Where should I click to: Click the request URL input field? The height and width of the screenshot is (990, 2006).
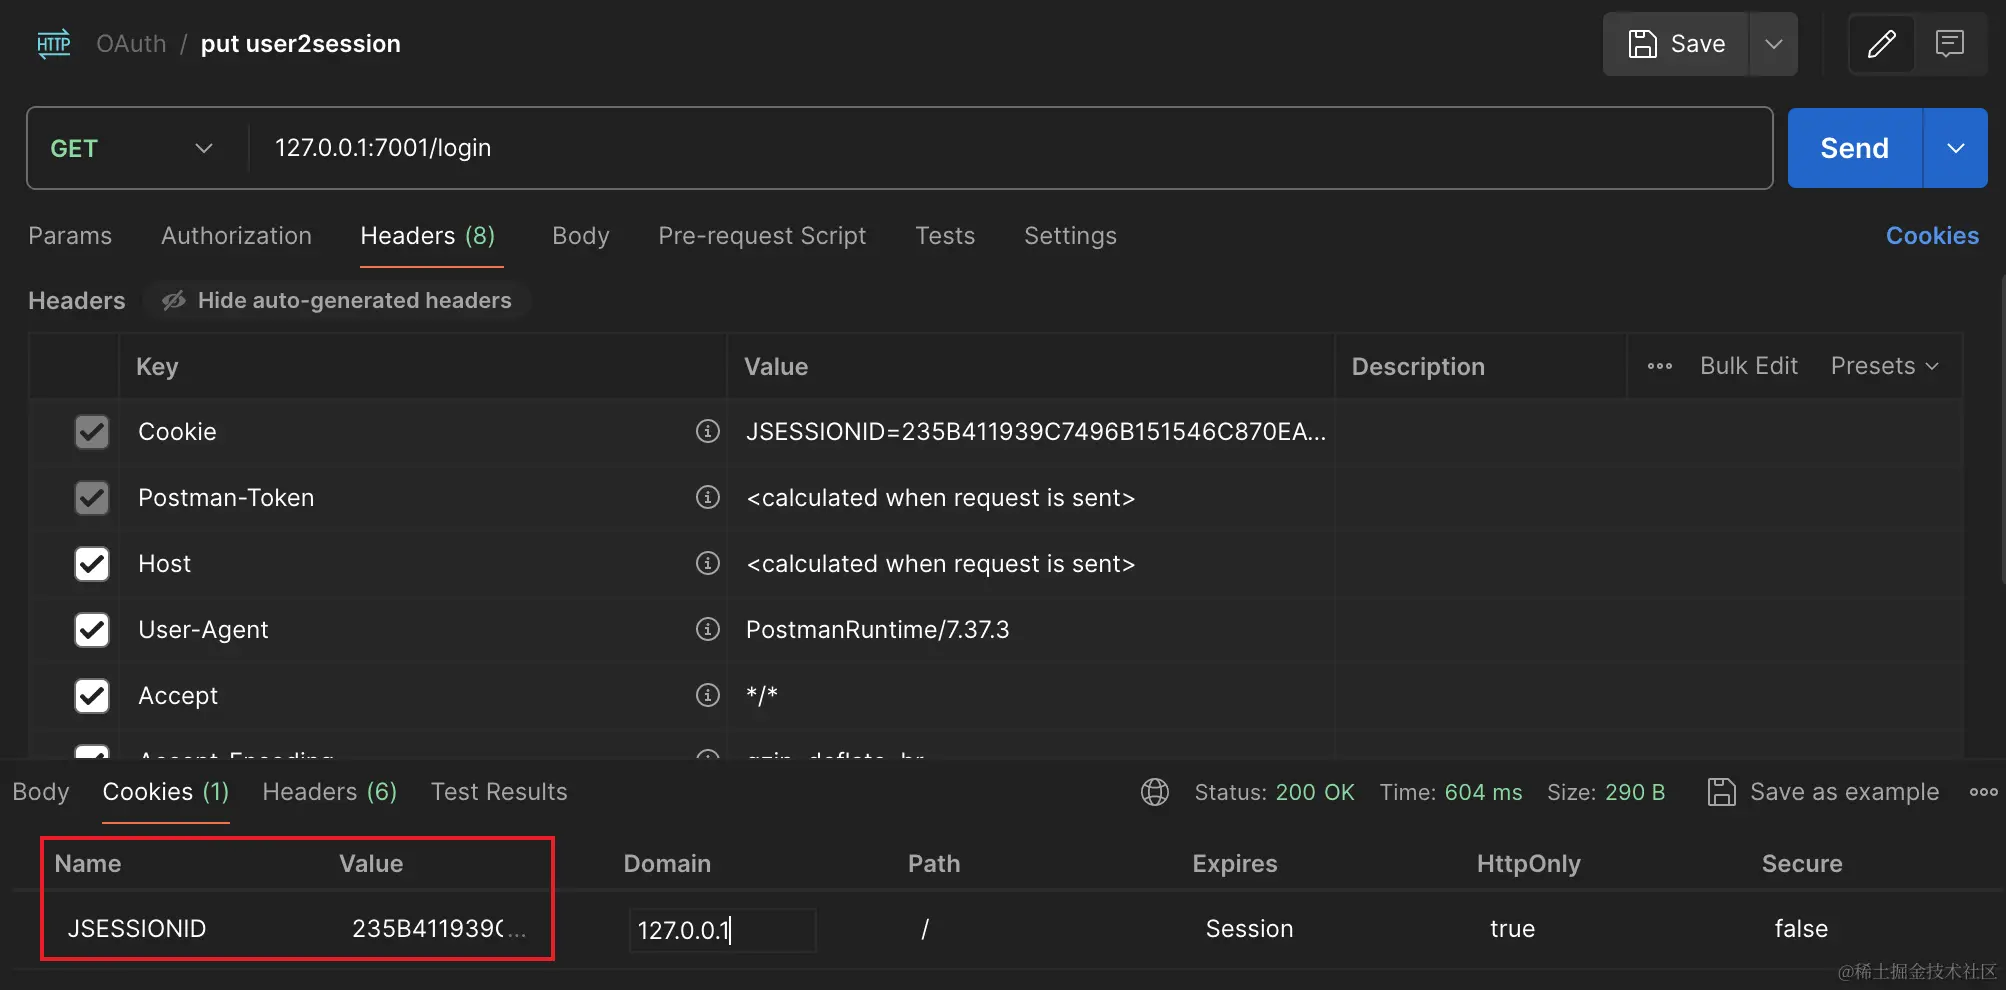tap(1010, 148)
